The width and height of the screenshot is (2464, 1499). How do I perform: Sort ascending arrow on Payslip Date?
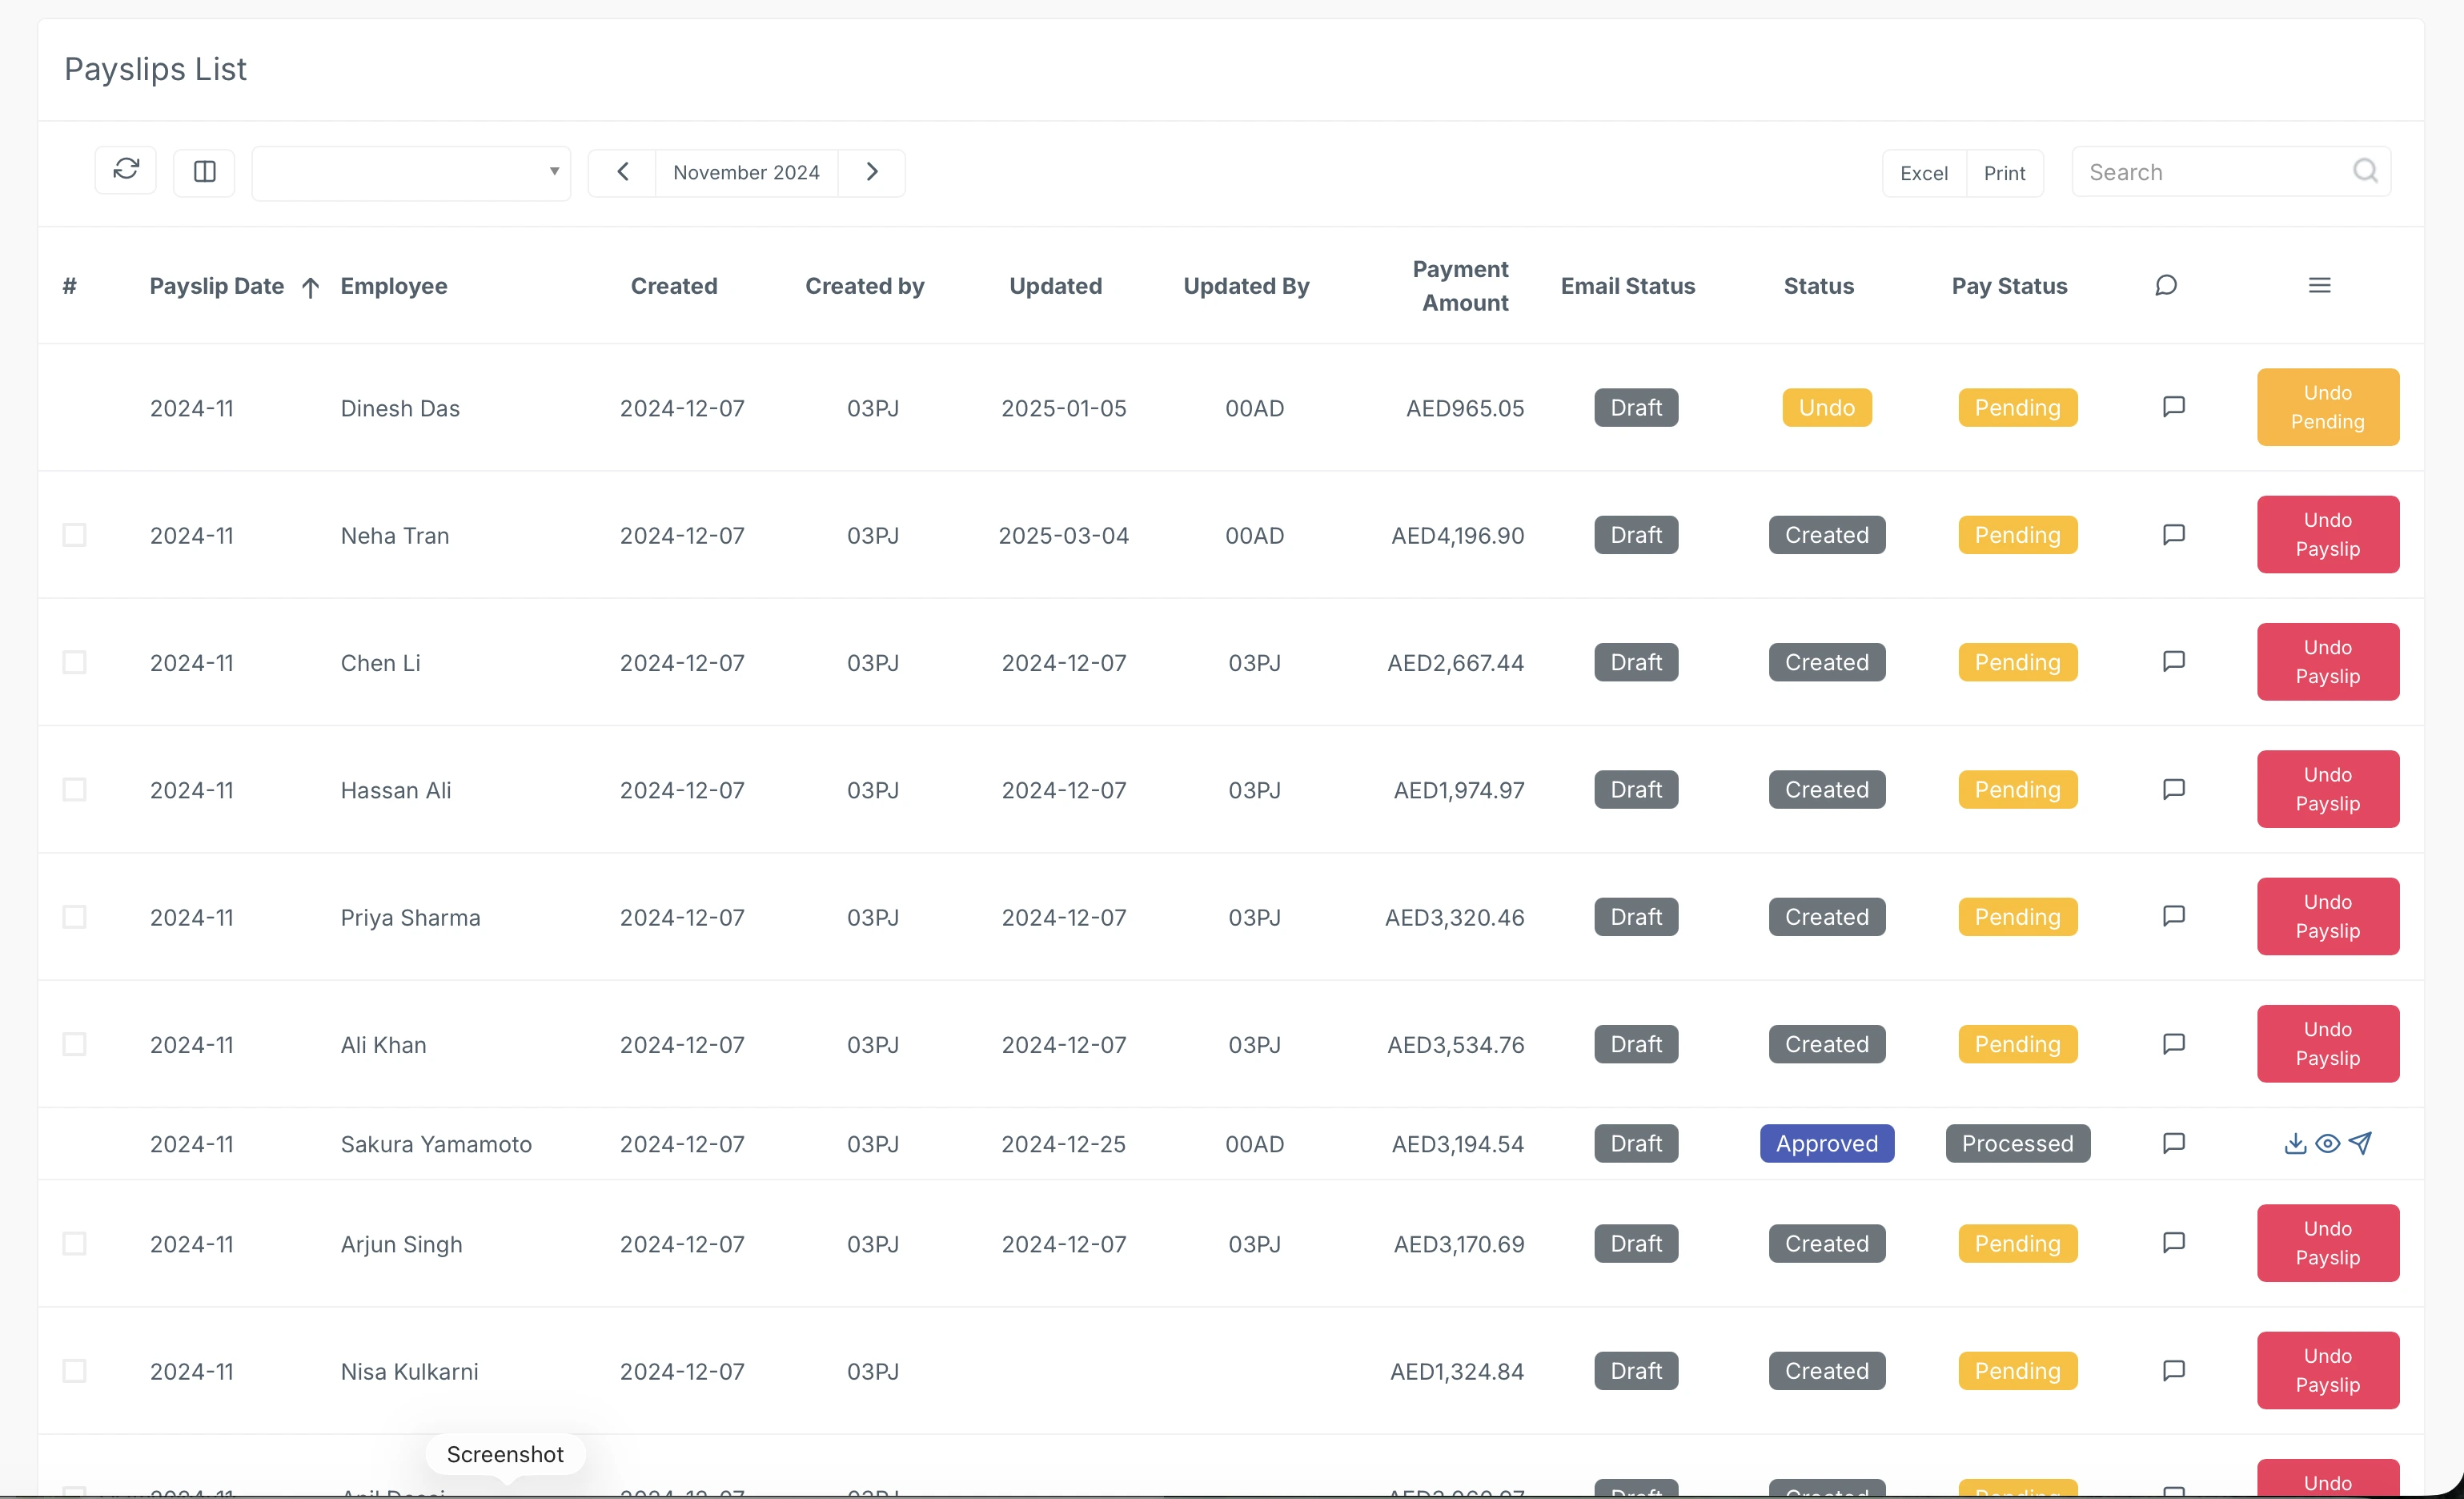pos(311,288)
